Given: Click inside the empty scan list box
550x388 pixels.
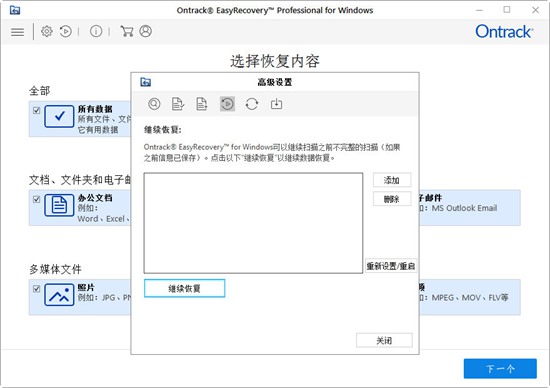Looking at the screenshot, I should click(253, 223).
